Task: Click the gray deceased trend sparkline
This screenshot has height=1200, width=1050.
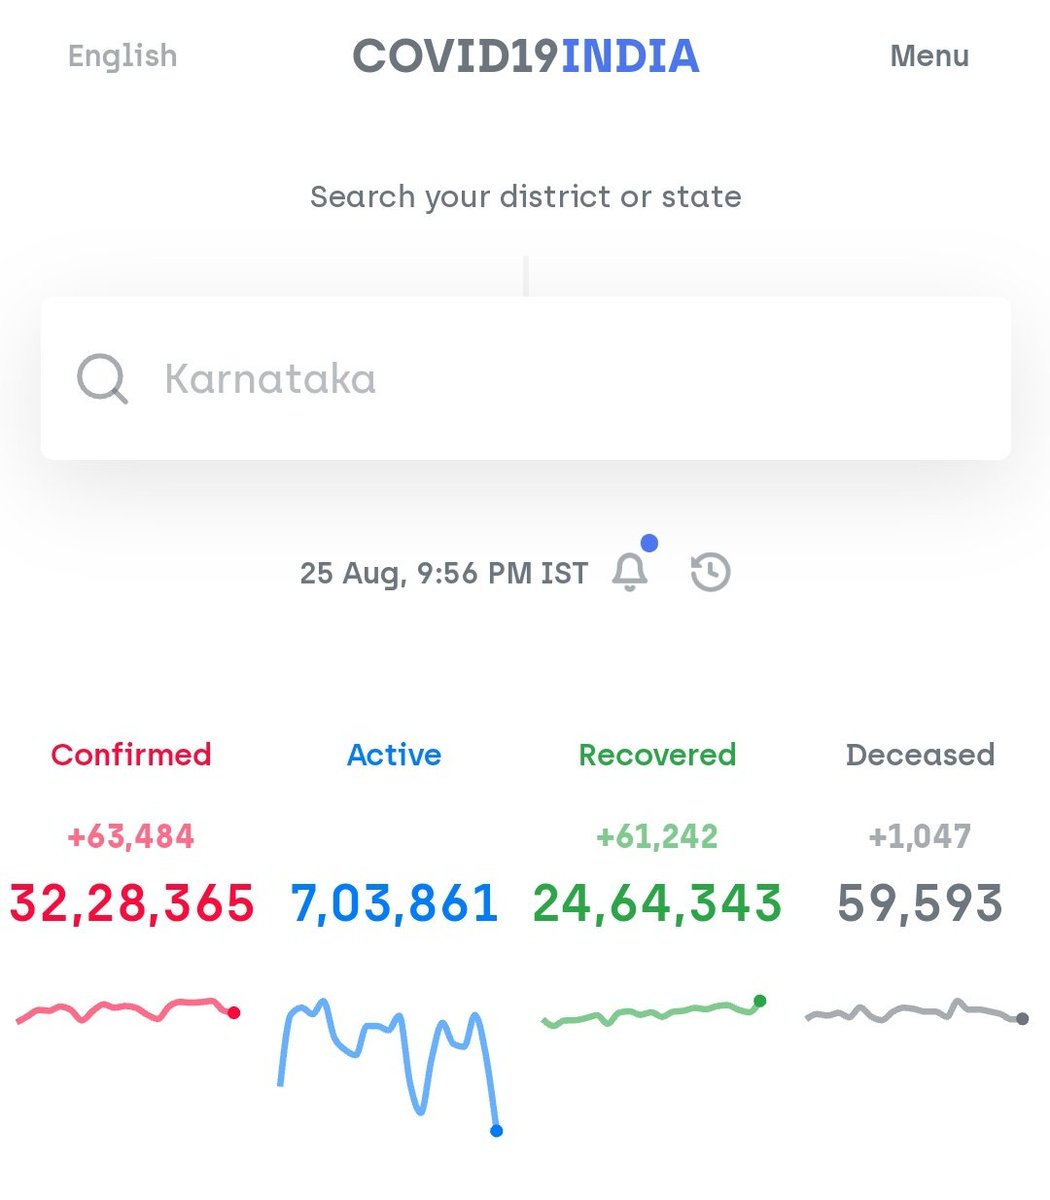Action: pyautogui.click(x=916, y=1012)
